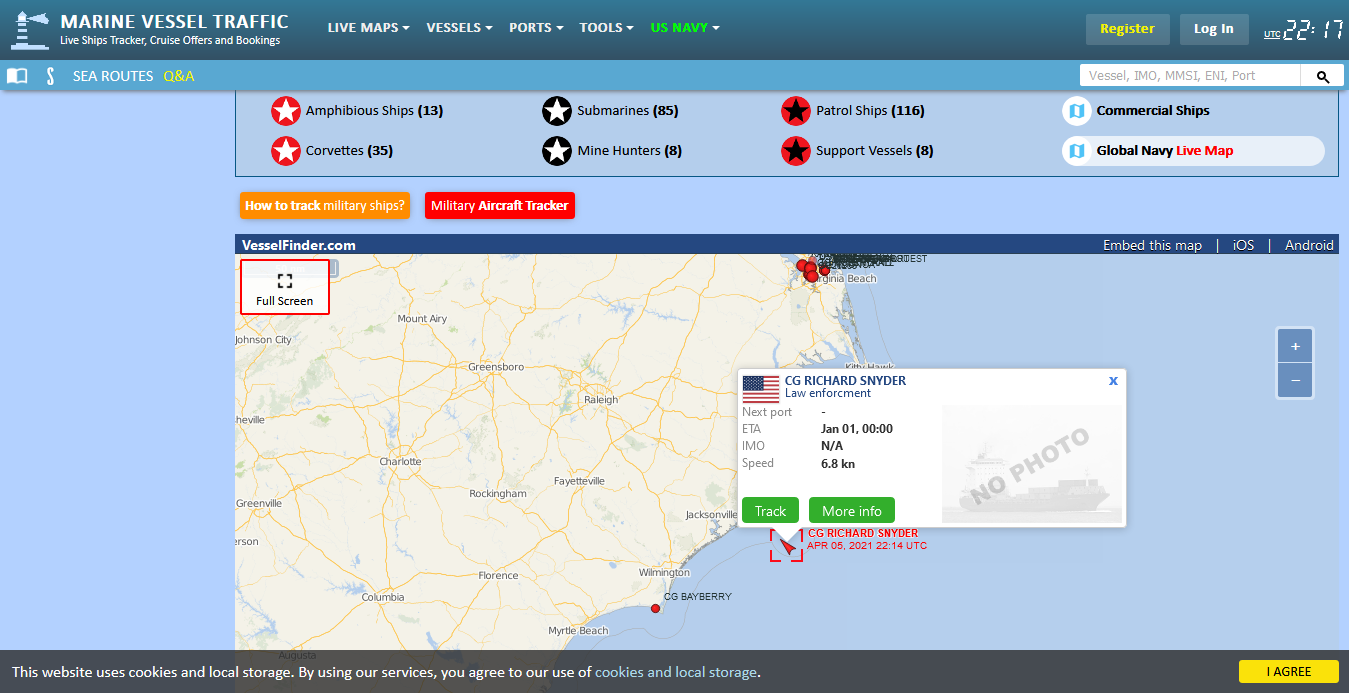Screen dimensions: 1349x693
Task: Click the magnifier search button
Action: pos(1322,76)
